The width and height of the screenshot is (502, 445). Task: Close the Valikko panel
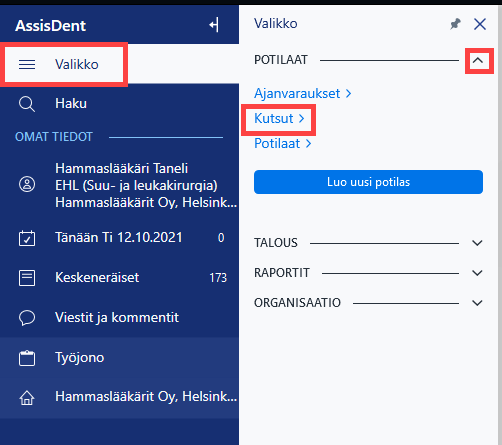click(480, 24)
